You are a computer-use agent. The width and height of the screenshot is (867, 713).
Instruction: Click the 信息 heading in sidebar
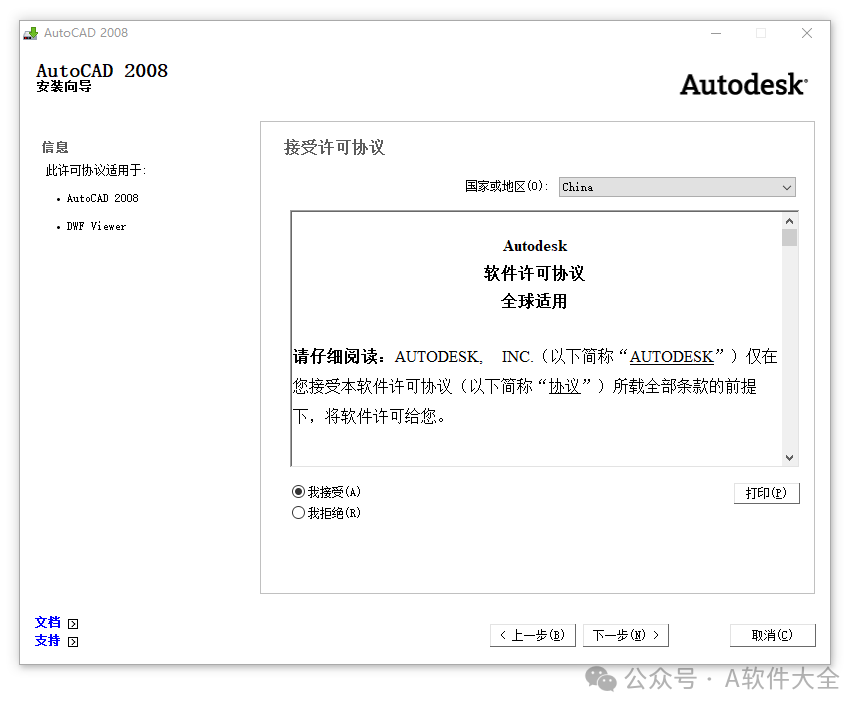(55, 147)
